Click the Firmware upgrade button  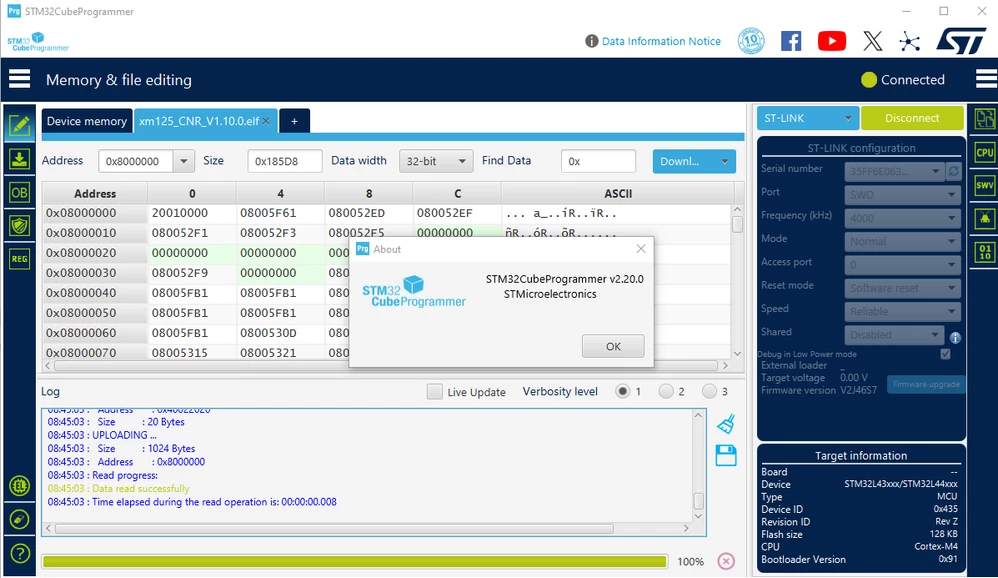(x=926, y=384)
